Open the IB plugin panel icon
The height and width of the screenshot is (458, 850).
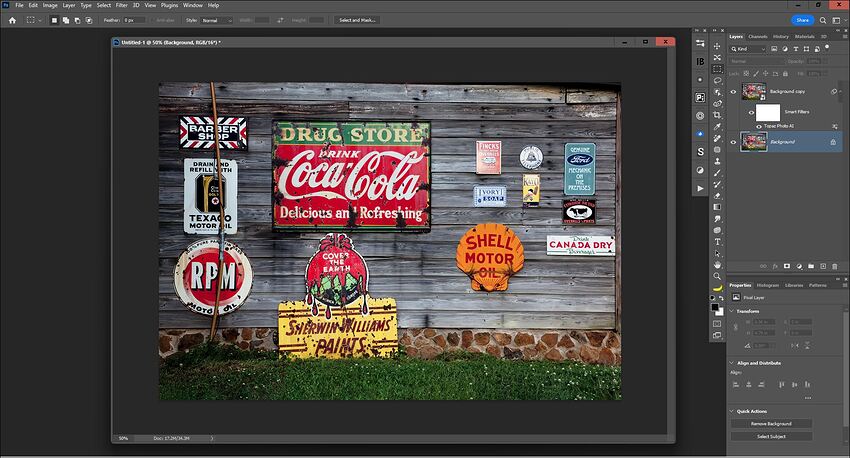click(700, 61)
